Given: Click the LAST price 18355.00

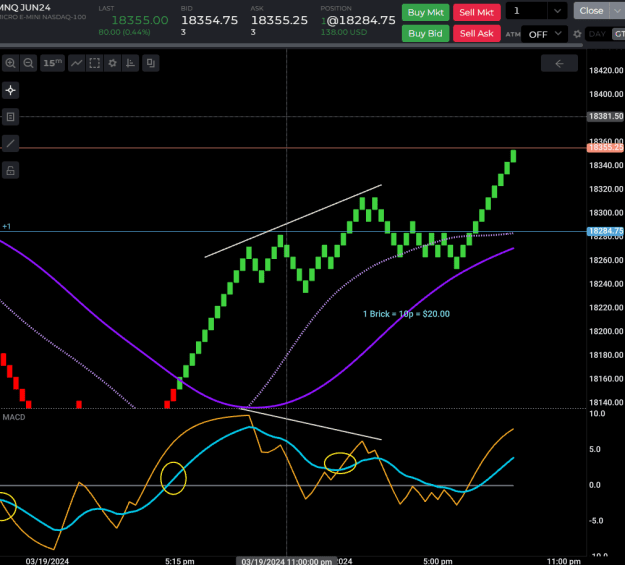Looking at the screenshot, I should [140, 20].
